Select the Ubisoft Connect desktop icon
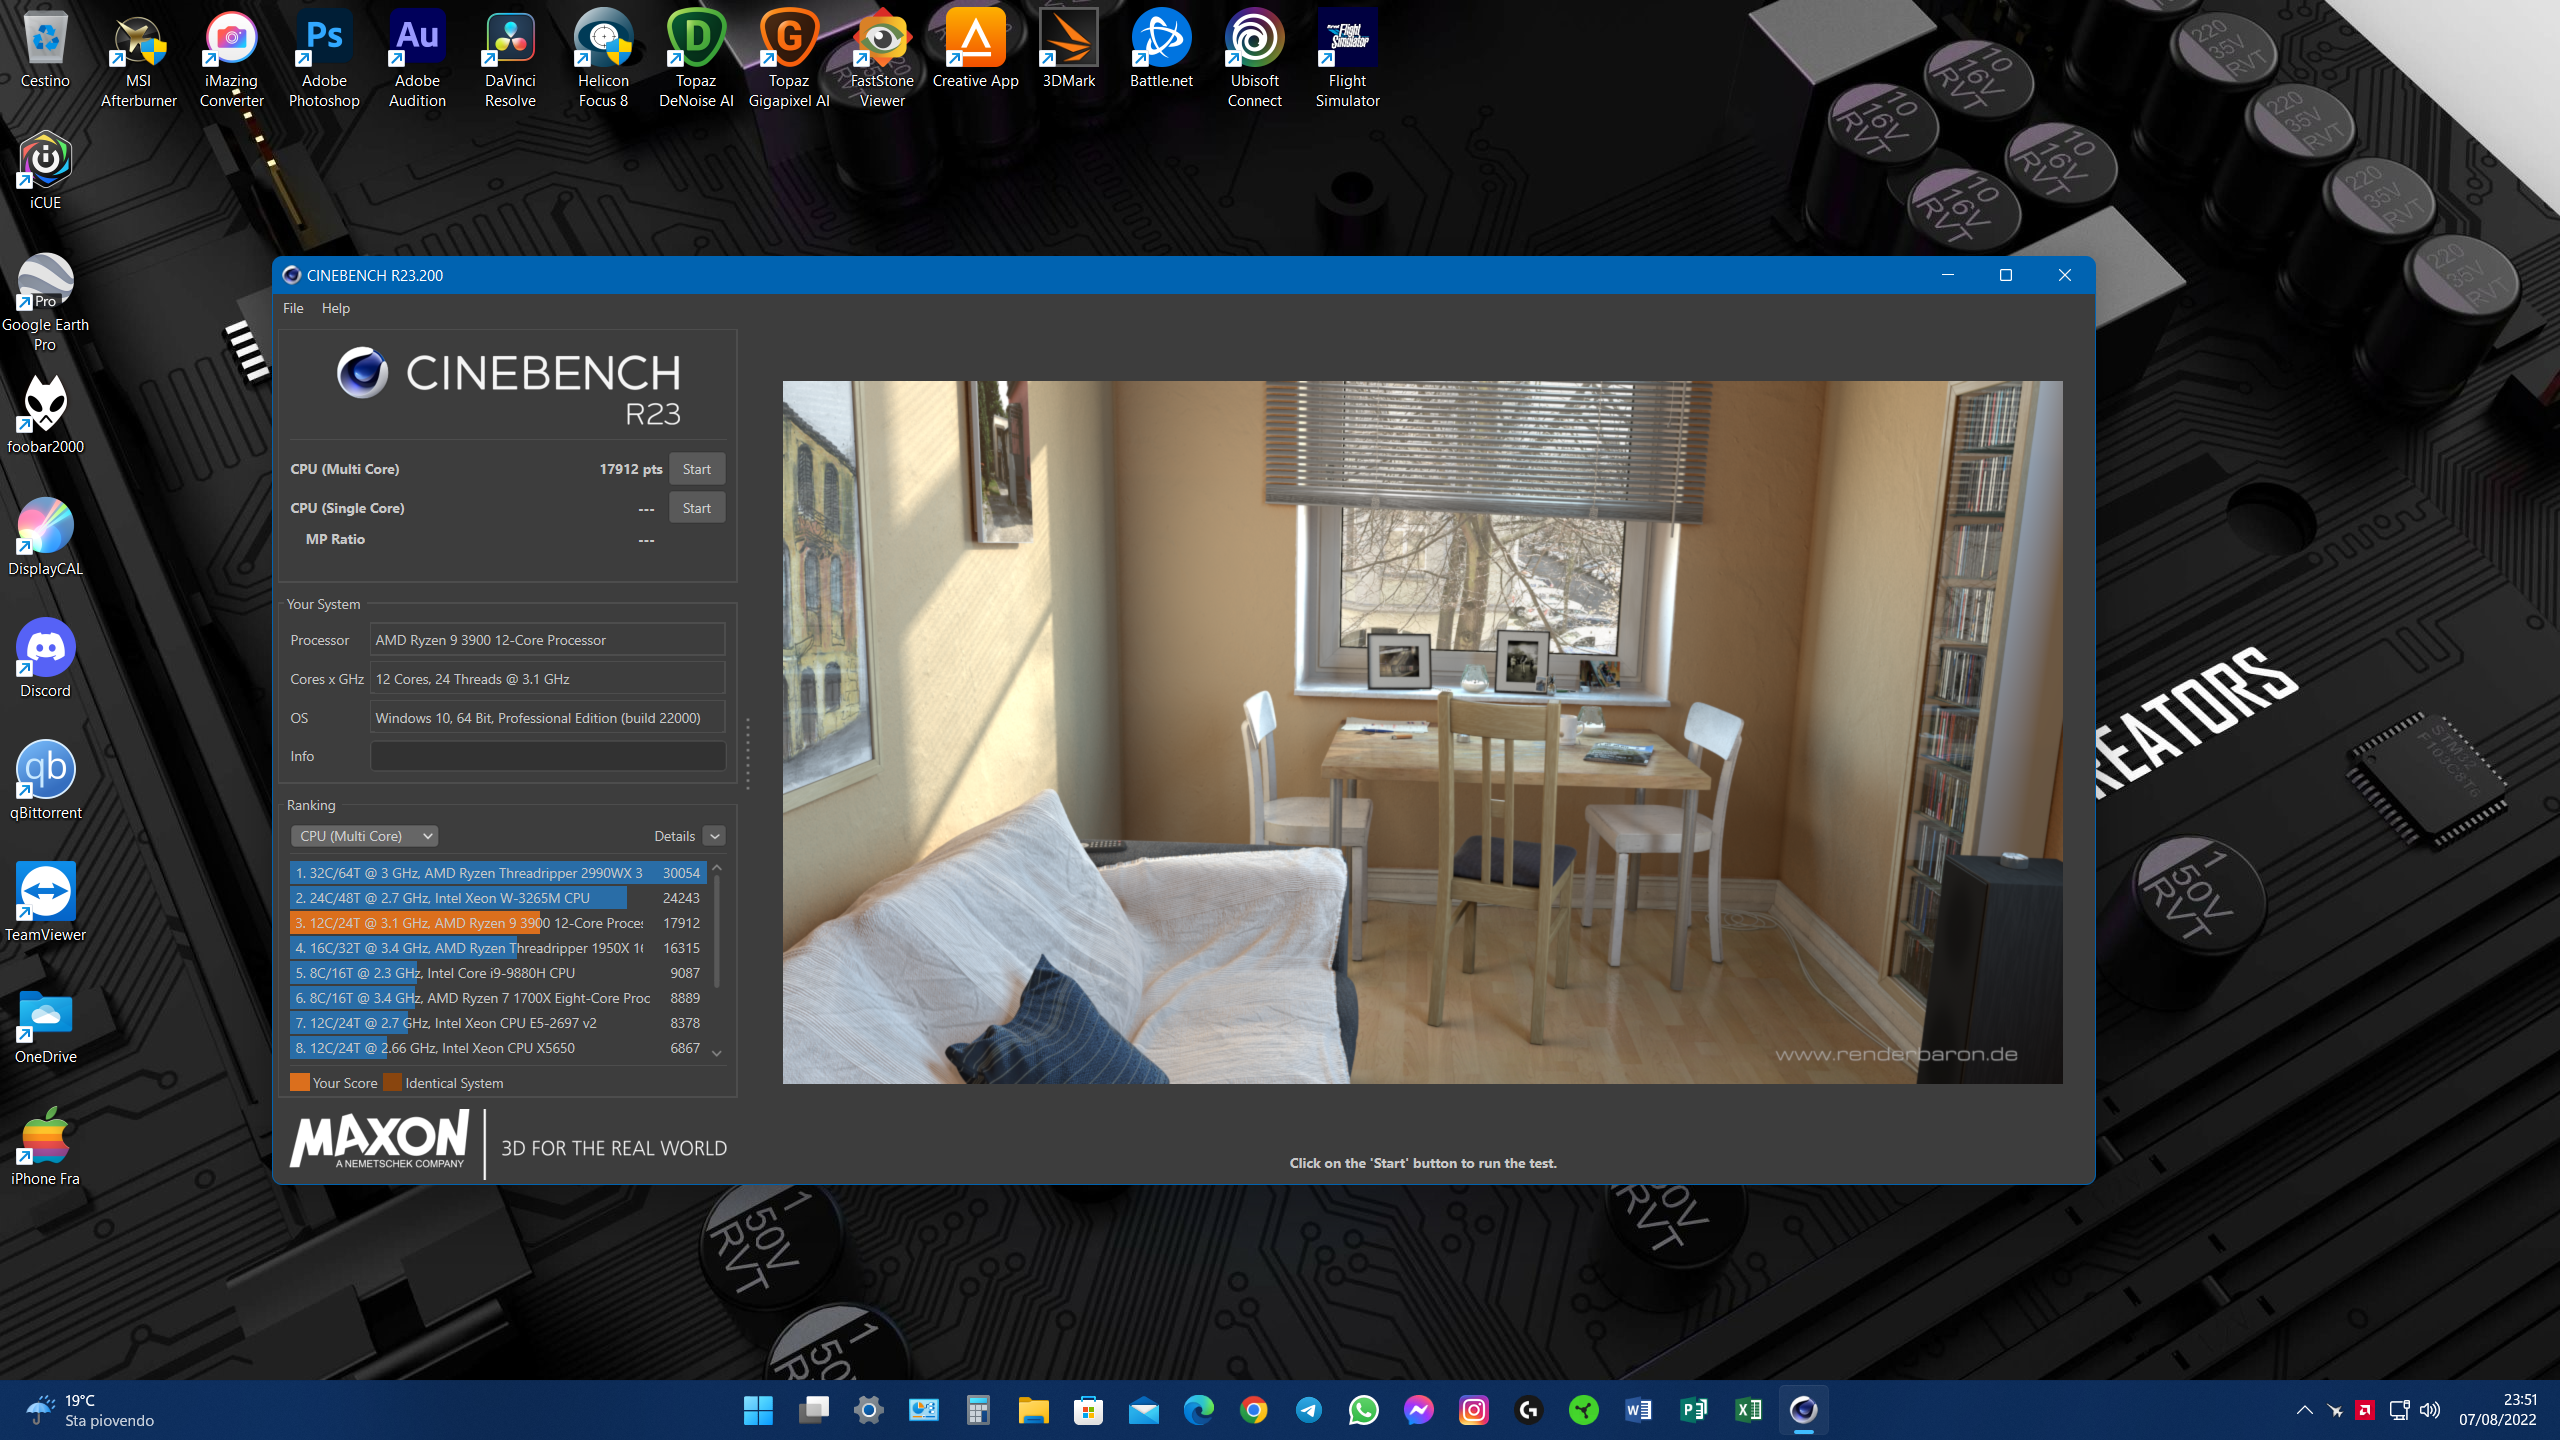The height and width of the screenshot is (1440, 2560). [x=1254, y=60]
